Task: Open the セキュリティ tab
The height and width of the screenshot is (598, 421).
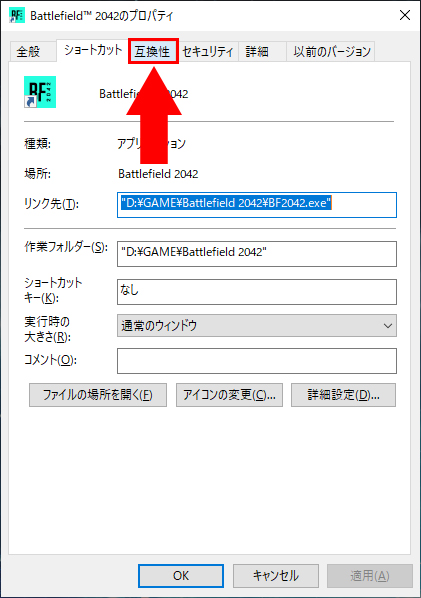Action: click(x=208, y=51)
